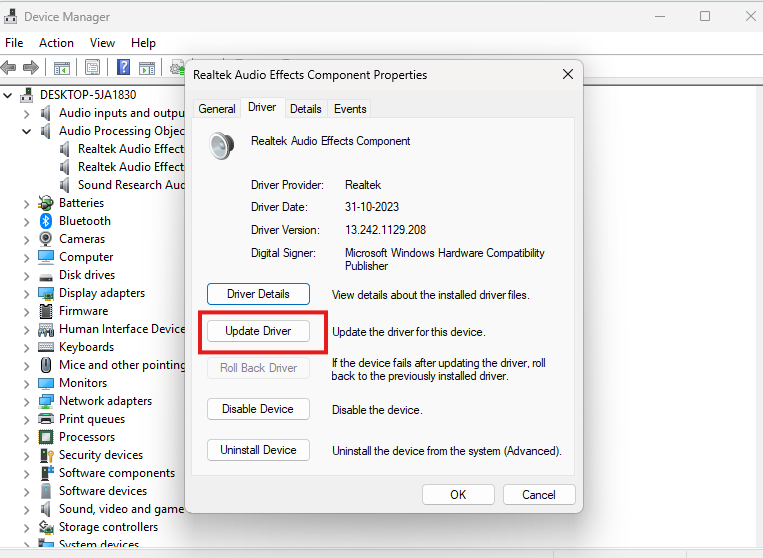Click the show/hide console tree toolbar icon
Image resolution: width=763 pixels, height=558 pixels.
tap(62, 68)
